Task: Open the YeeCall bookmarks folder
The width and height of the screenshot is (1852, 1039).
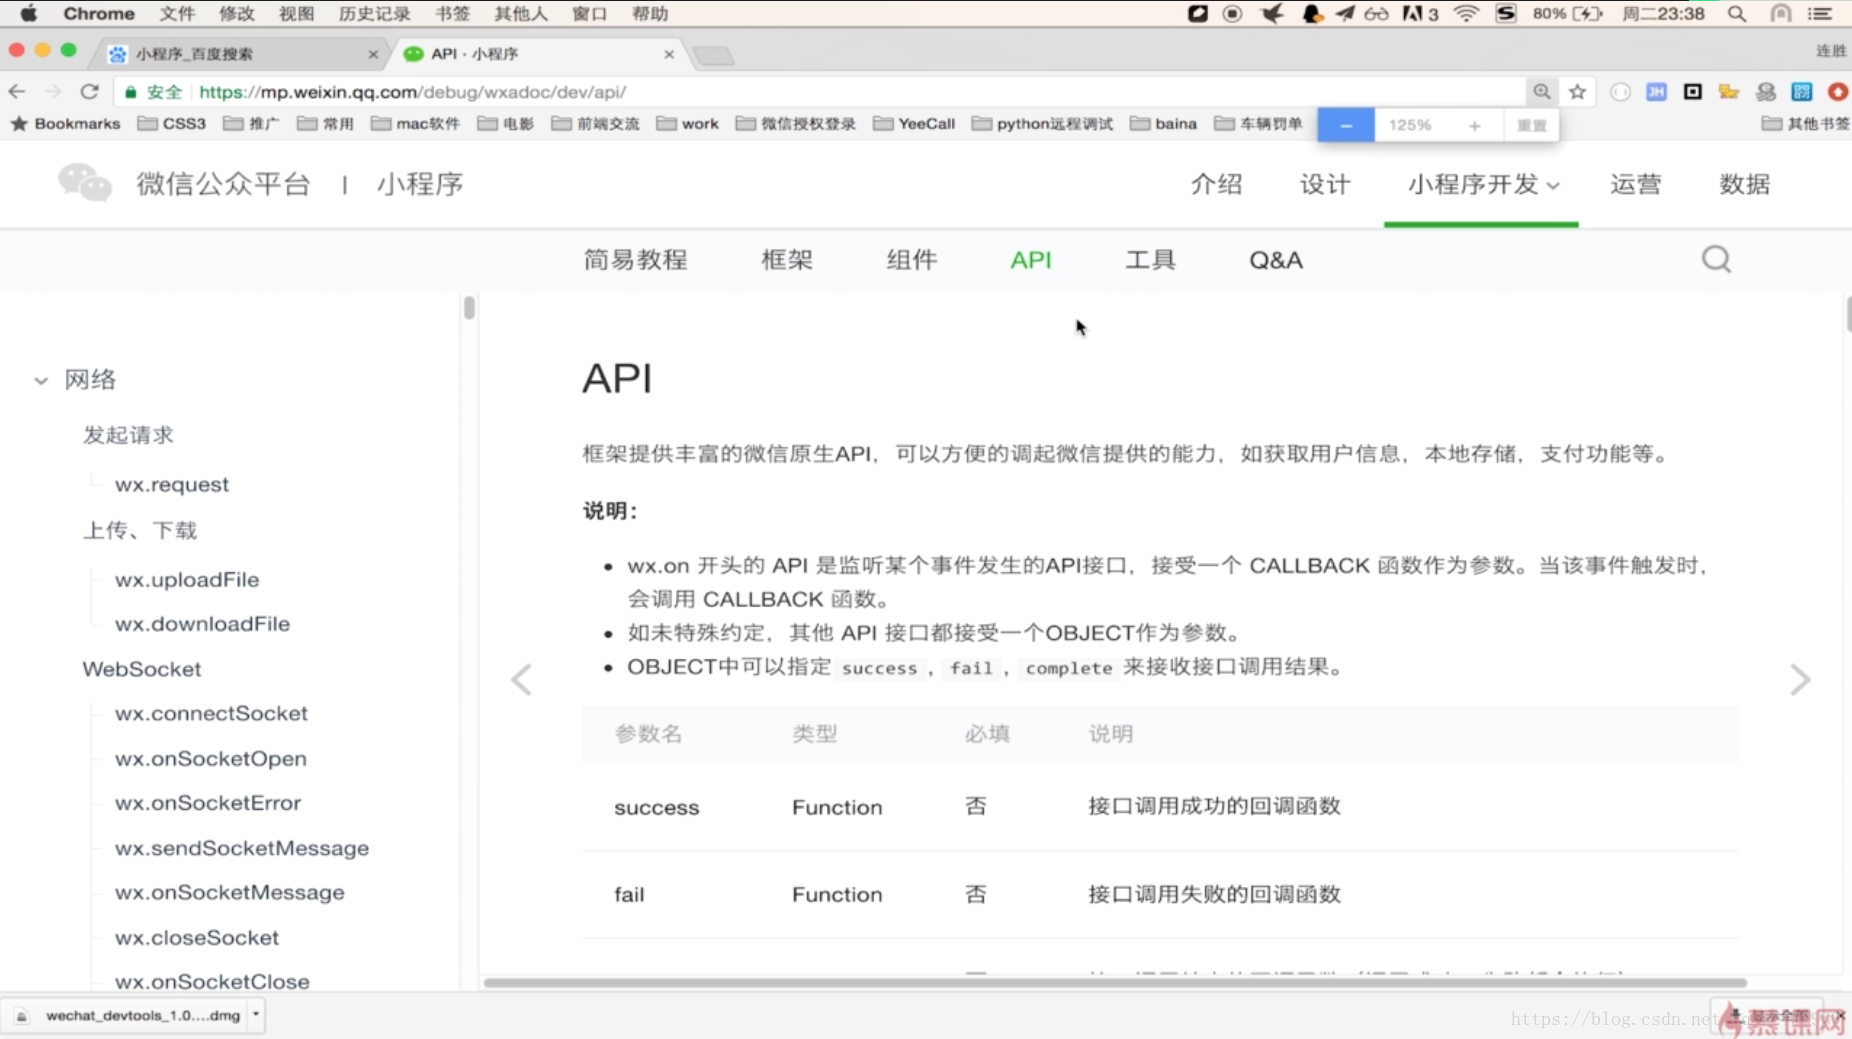Action: (914, 124)
